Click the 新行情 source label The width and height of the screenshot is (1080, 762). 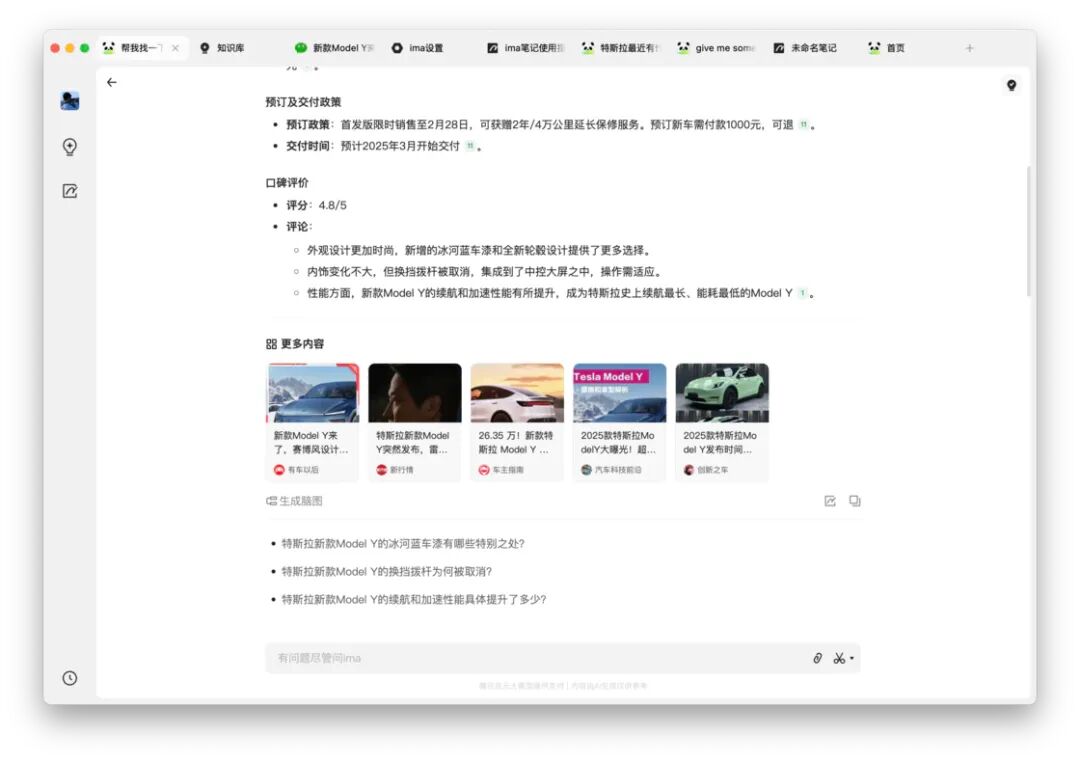point(395,470)
